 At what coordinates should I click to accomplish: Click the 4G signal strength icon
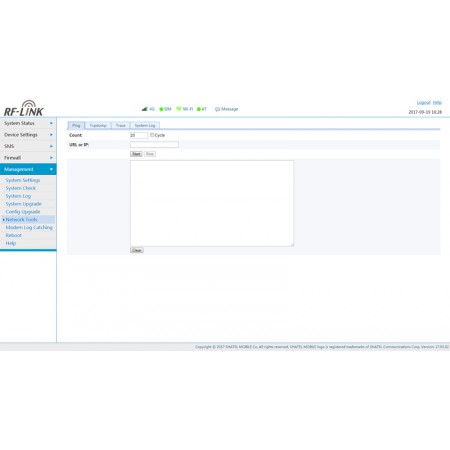pyautogui.click(x=145, y=109)
